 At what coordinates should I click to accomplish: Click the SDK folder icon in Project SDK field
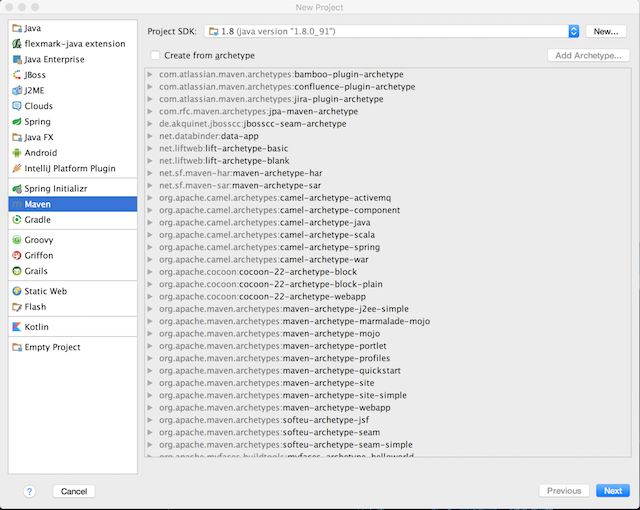coord(213,31)
